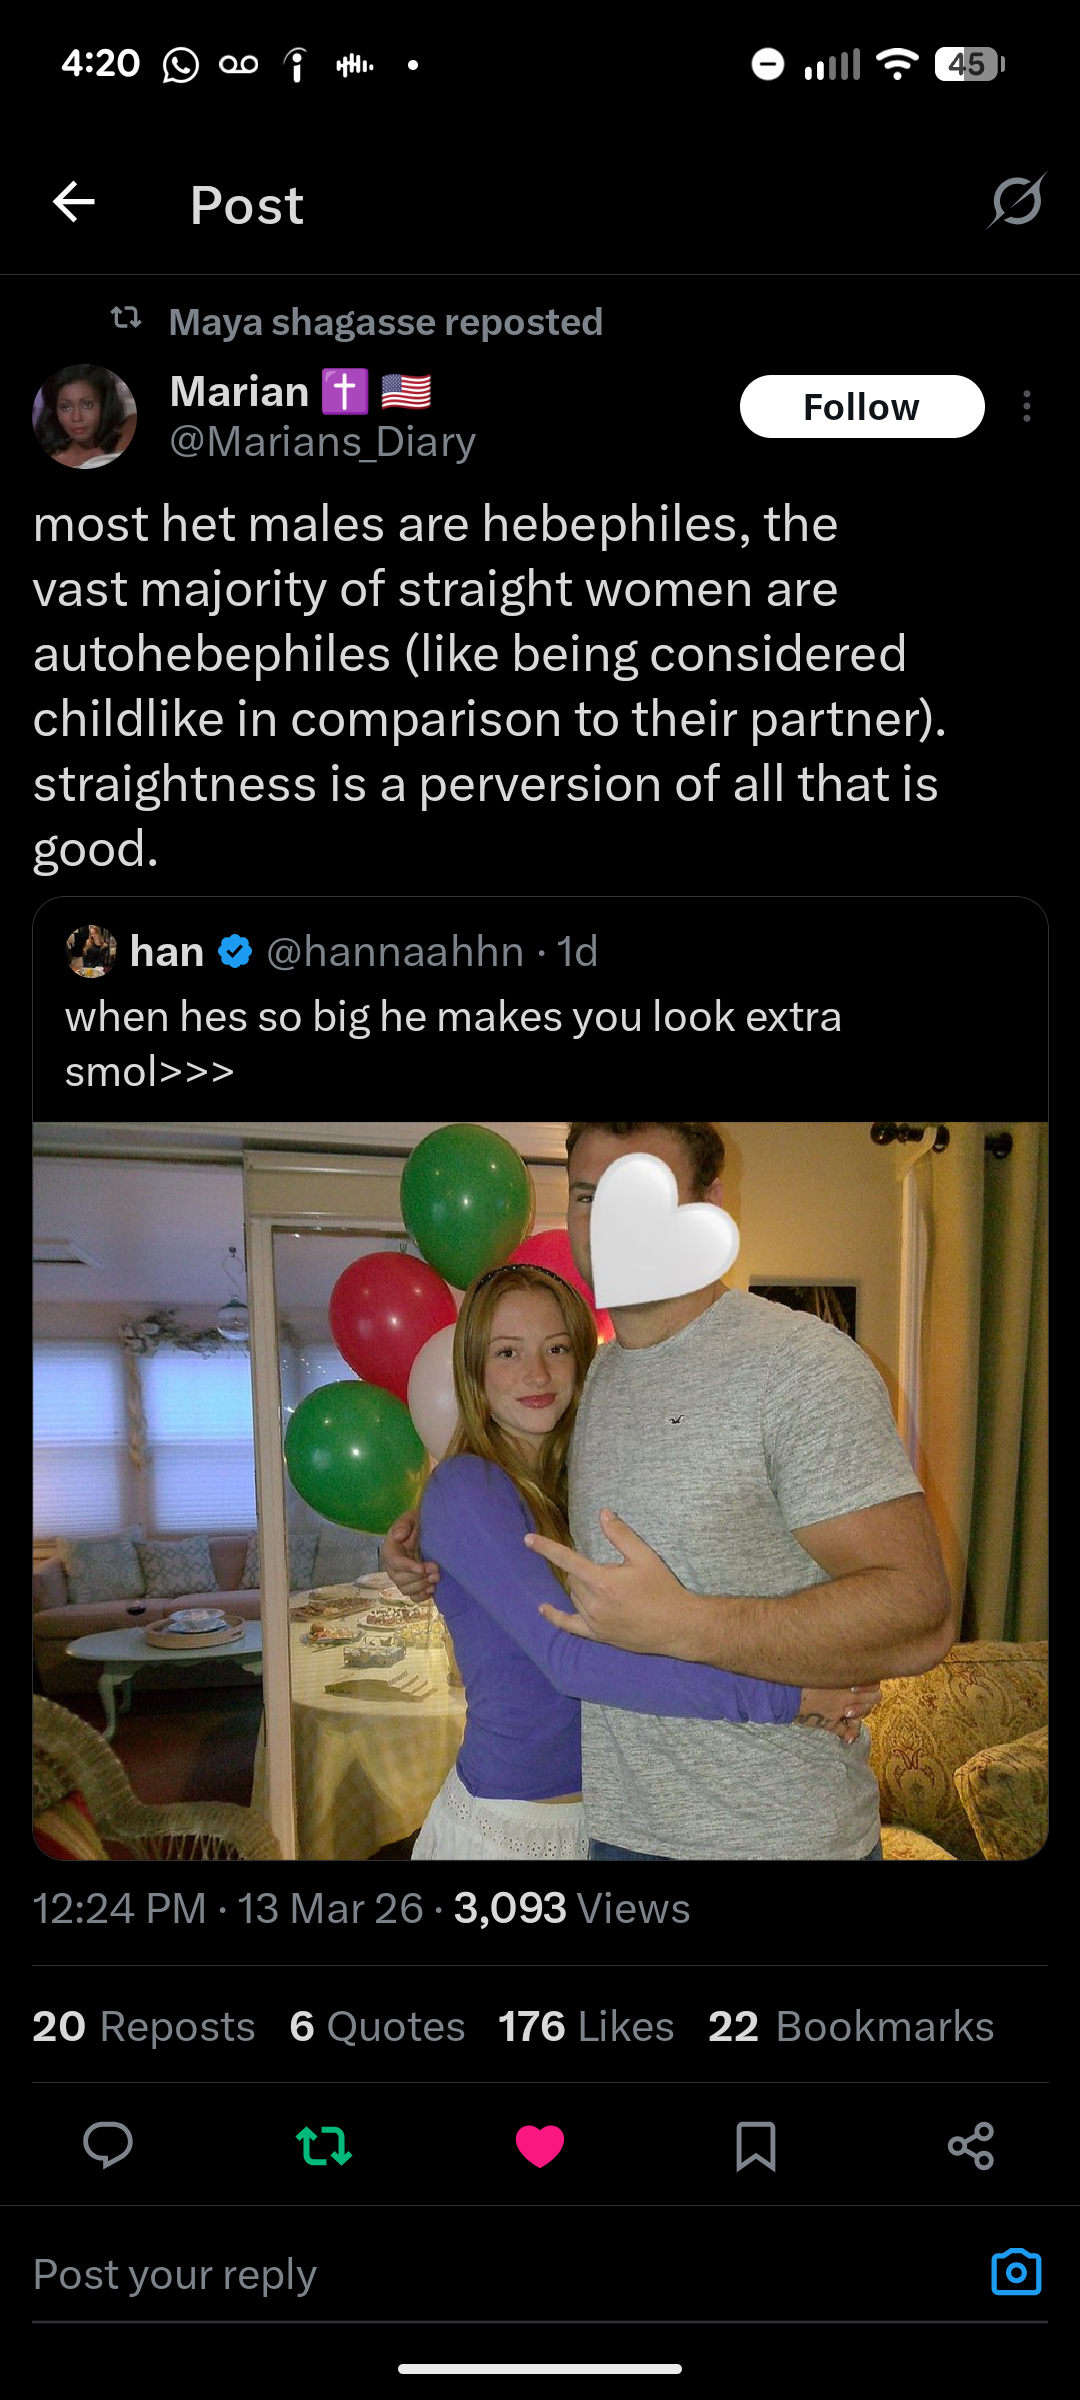Tap the share icon
The image size is (1080, 2400).
coord(970,2146)
